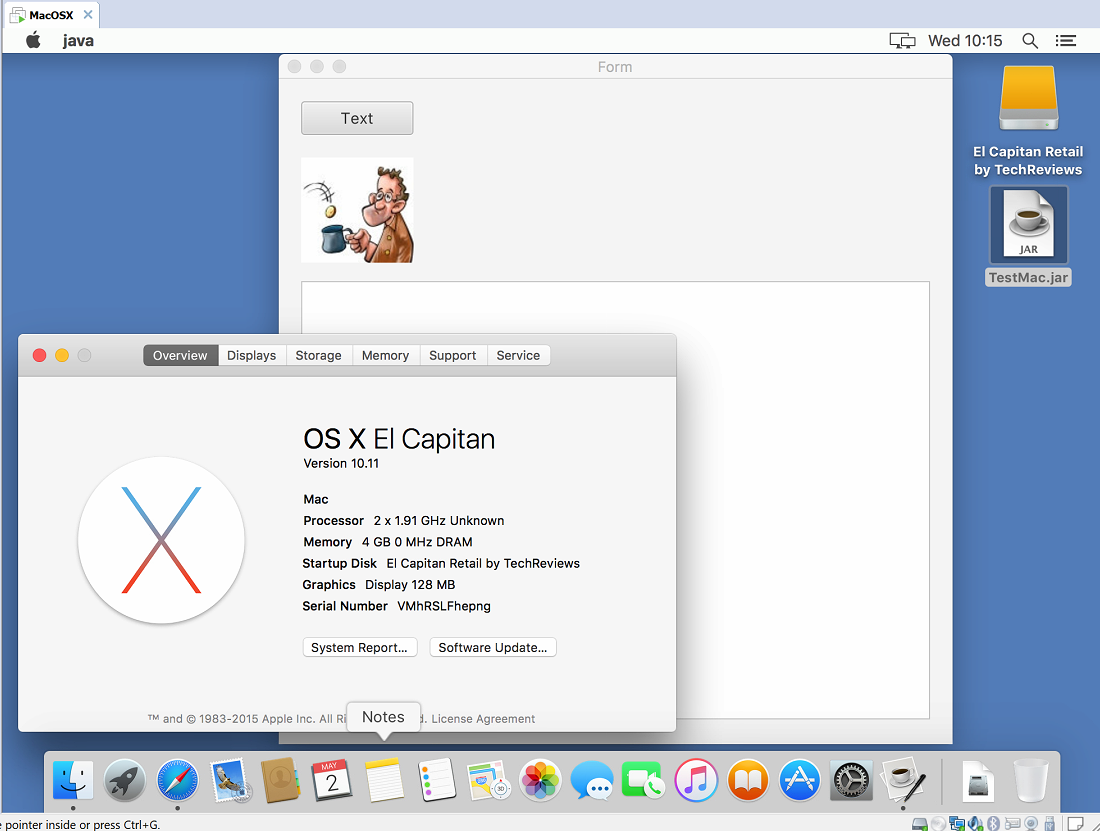Click the OS X El Capitan X logo
This screenshot has height=831, width=1100.
click(161, 540)
